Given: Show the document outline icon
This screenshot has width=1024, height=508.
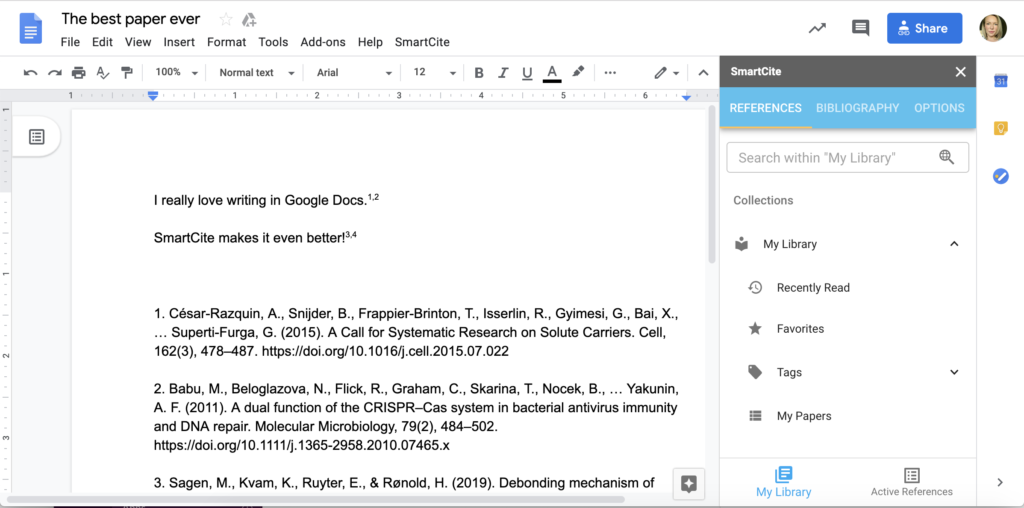Looking at the screenshot, I should pos(37,136).
